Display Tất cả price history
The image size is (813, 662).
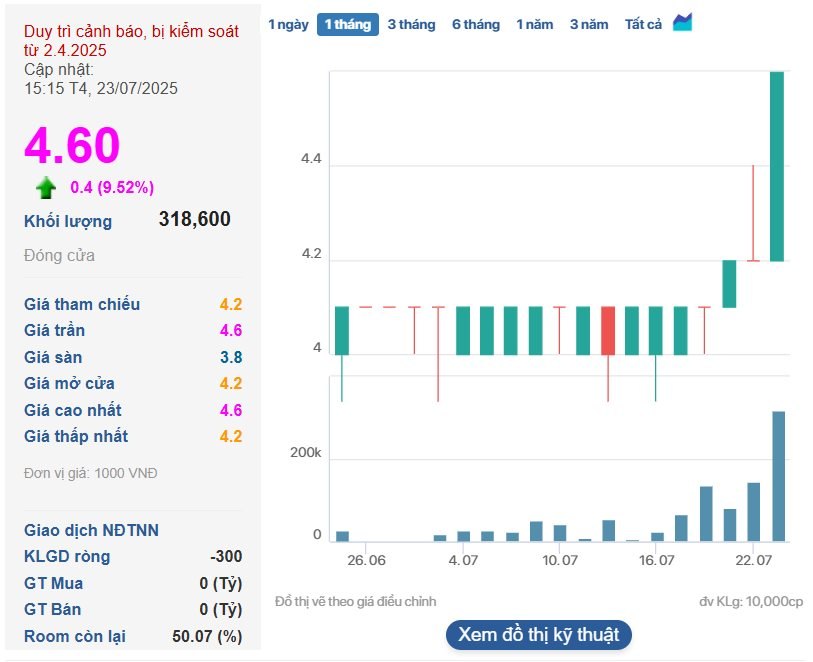(x=643, y=25)
